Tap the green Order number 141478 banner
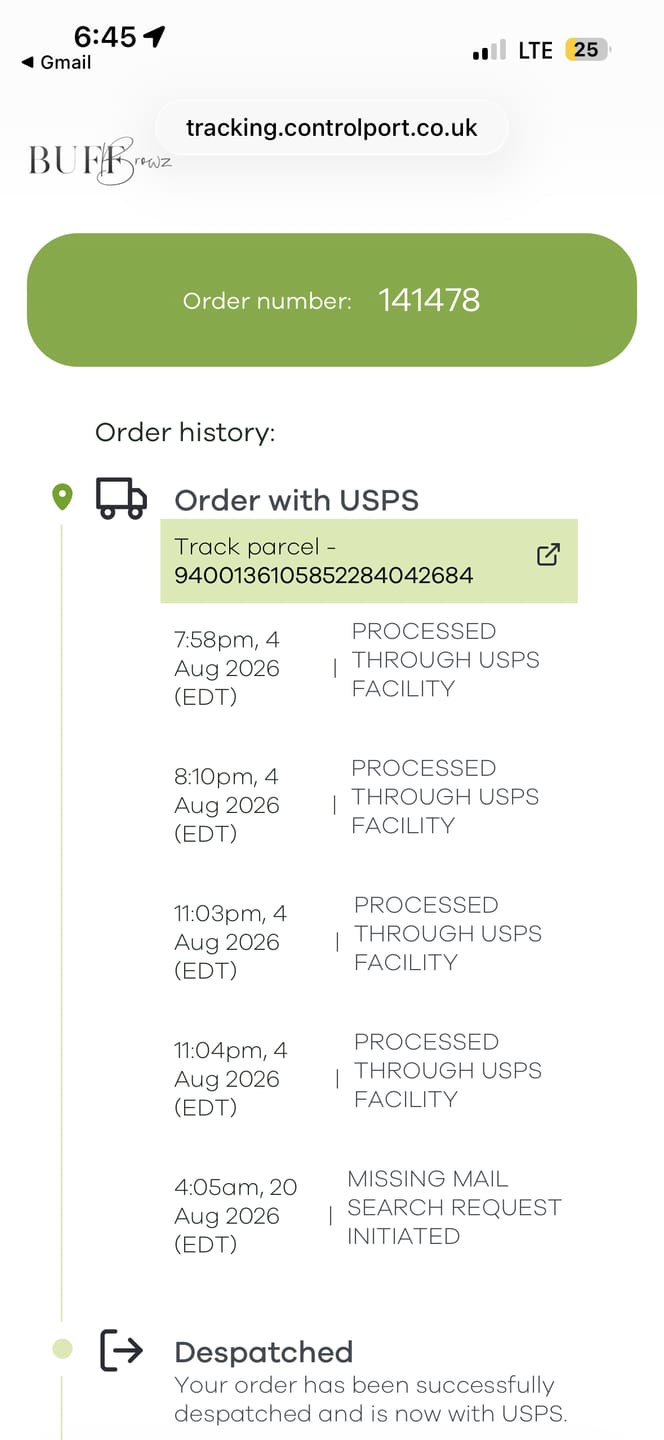The image size is (664, 1440). click(332, 300)
